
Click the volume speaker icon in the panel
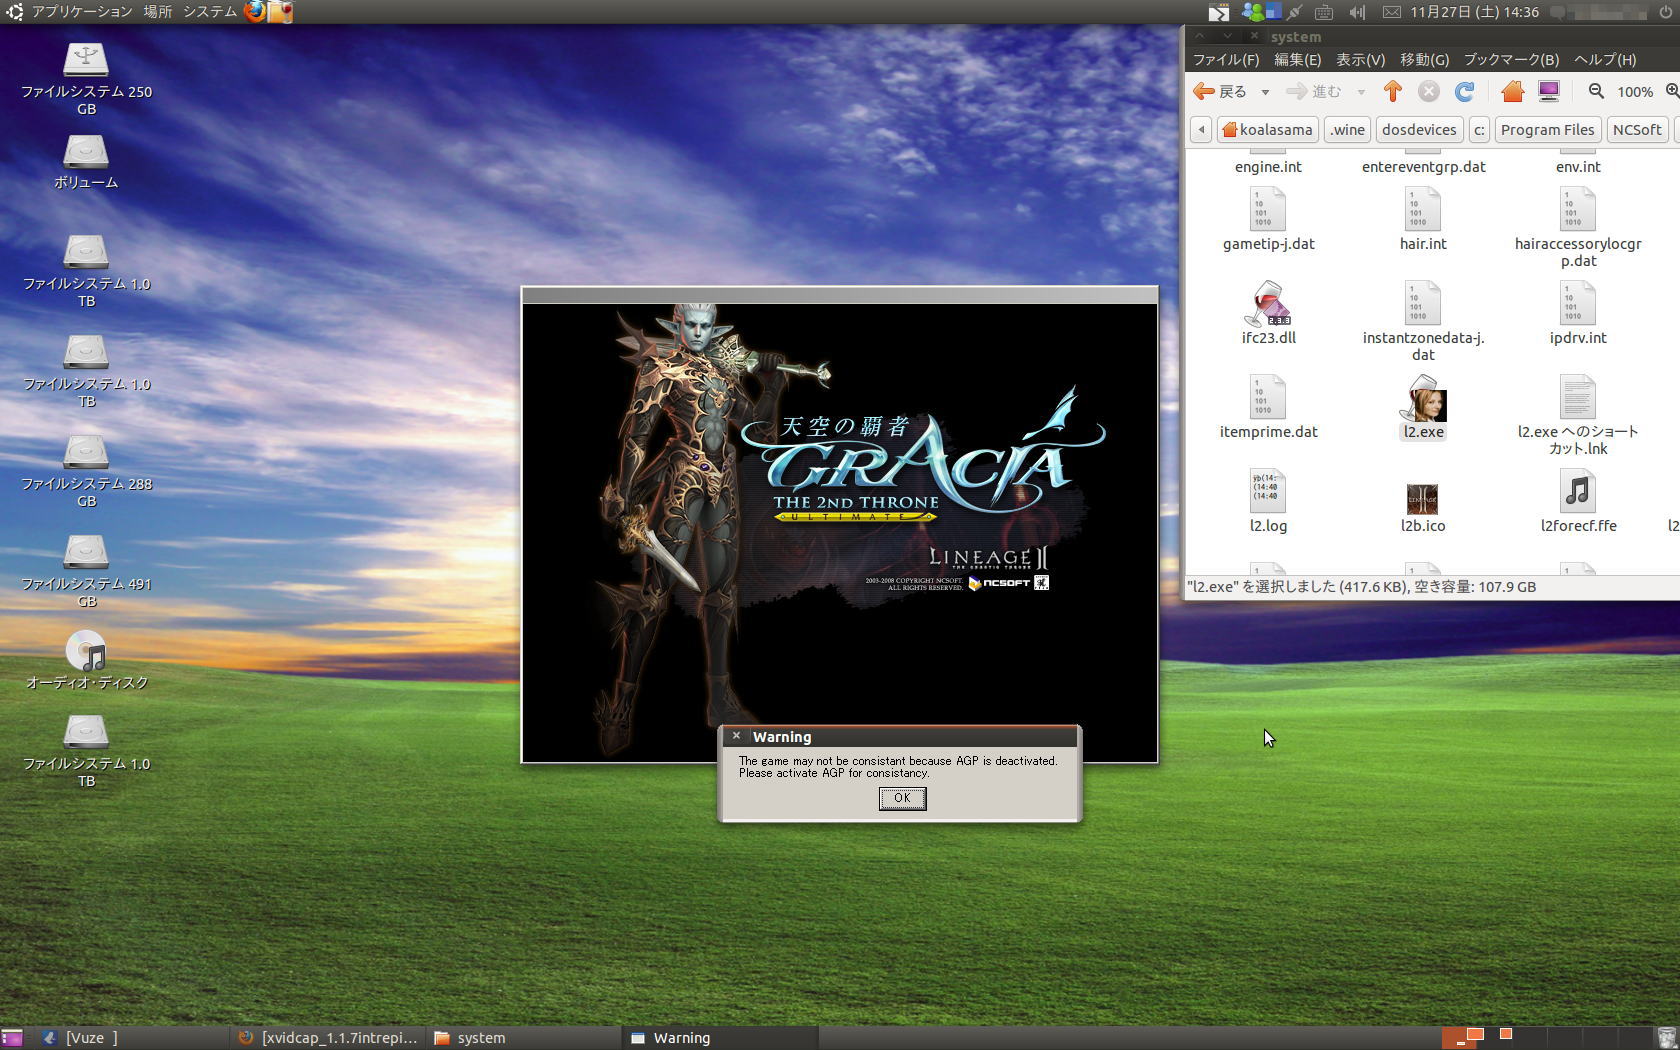click(1357, 12)
